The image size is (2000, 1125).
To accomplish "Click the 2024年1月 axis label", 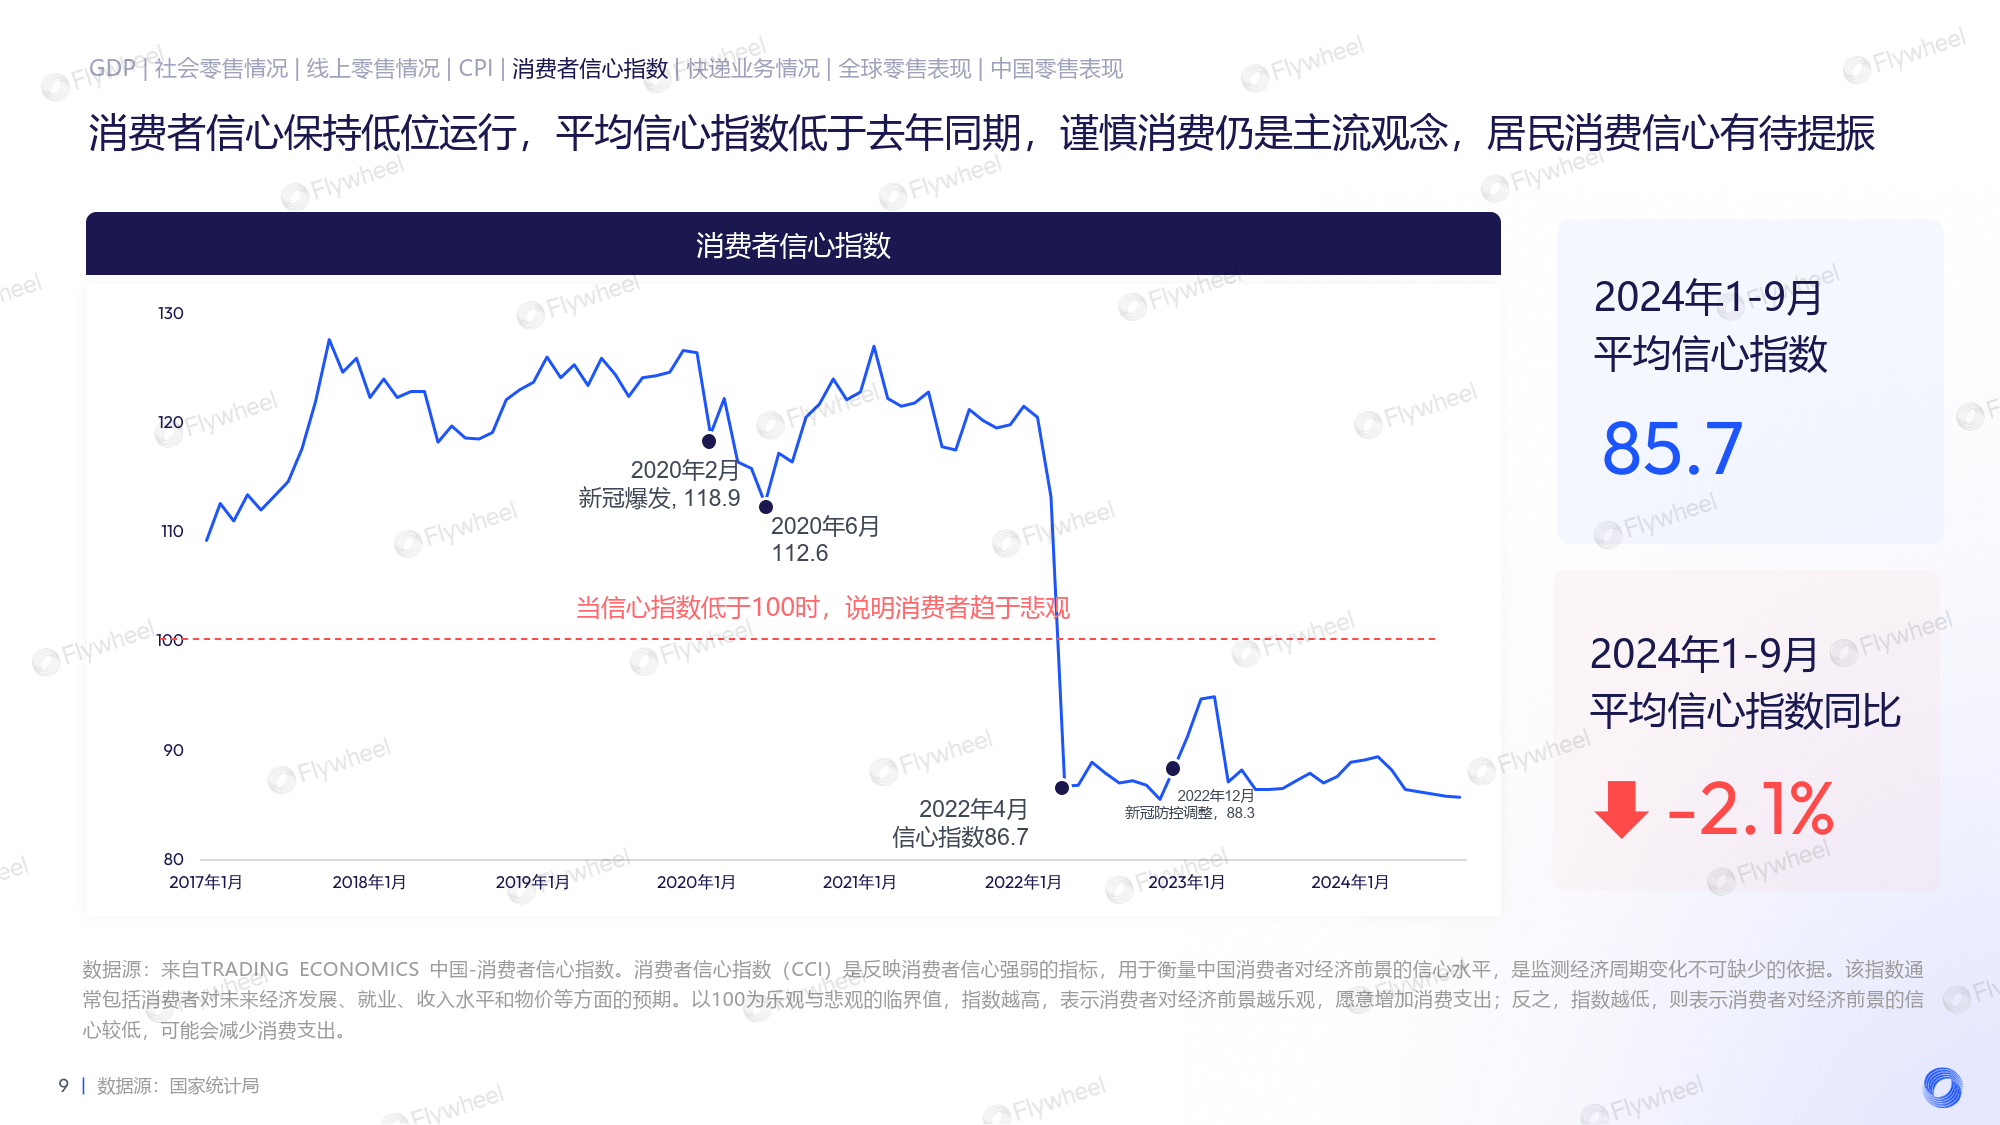I will tap(1350, 882).
